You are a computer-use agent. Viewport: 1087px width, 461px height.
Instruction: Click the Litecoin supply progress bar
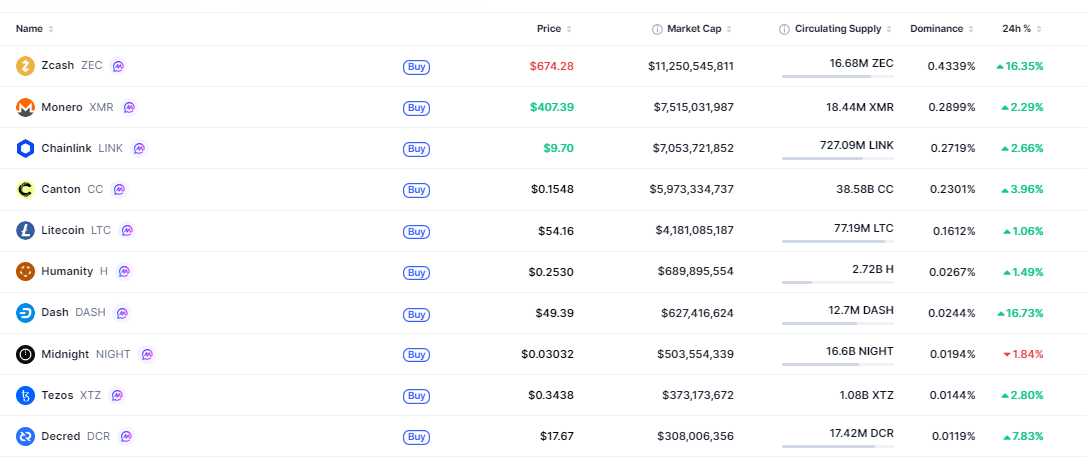point(837,241)
